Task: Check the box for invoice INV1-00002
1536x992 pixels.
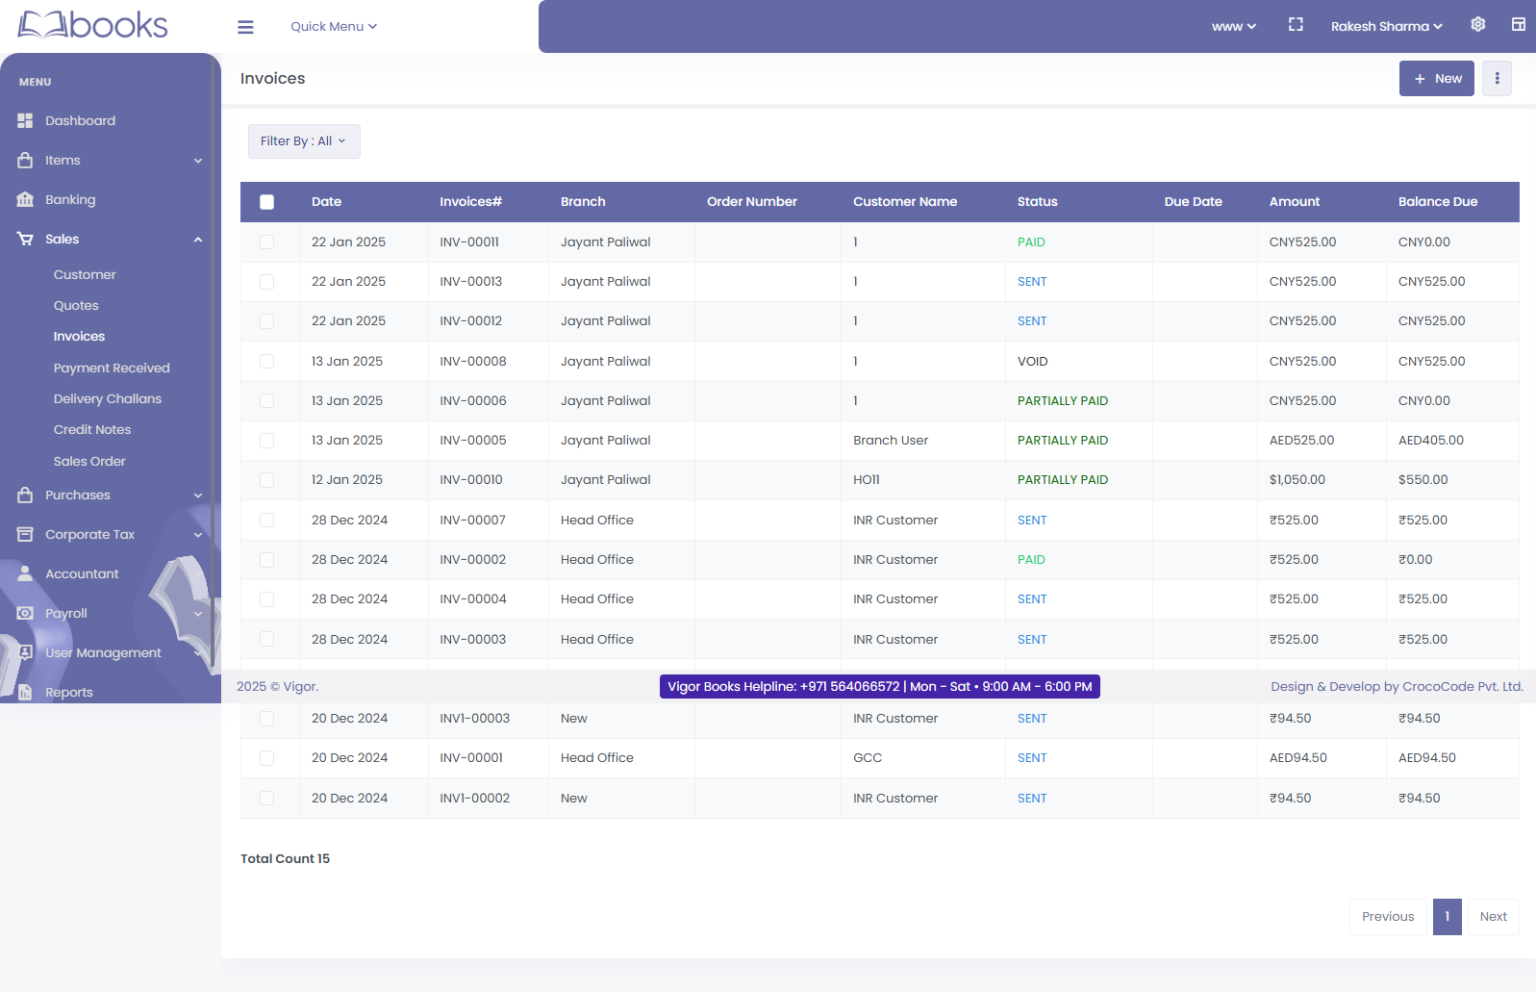Action: 267,798
